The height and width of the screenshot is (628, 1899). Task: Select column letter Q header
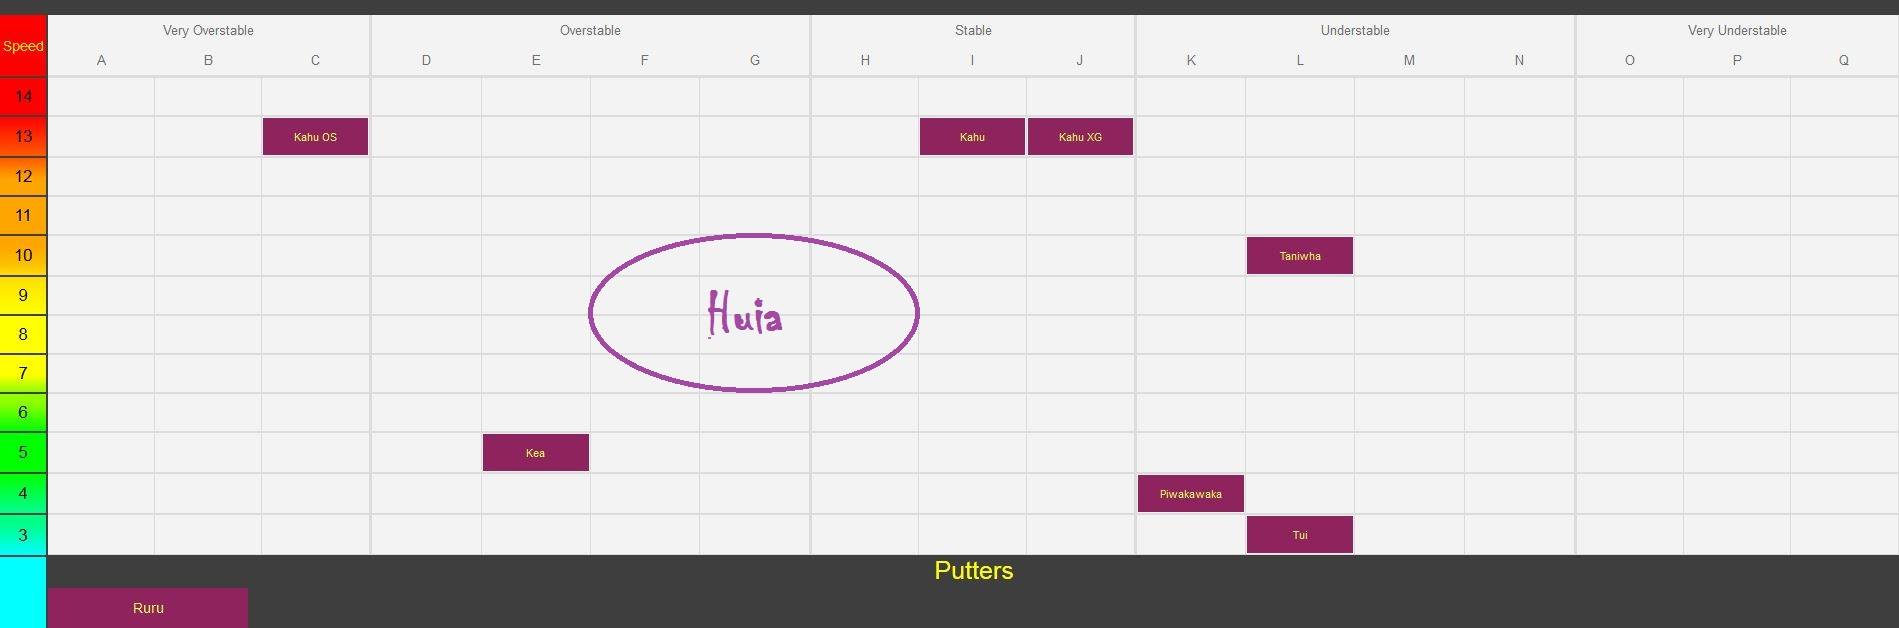tap(1843, 60)
